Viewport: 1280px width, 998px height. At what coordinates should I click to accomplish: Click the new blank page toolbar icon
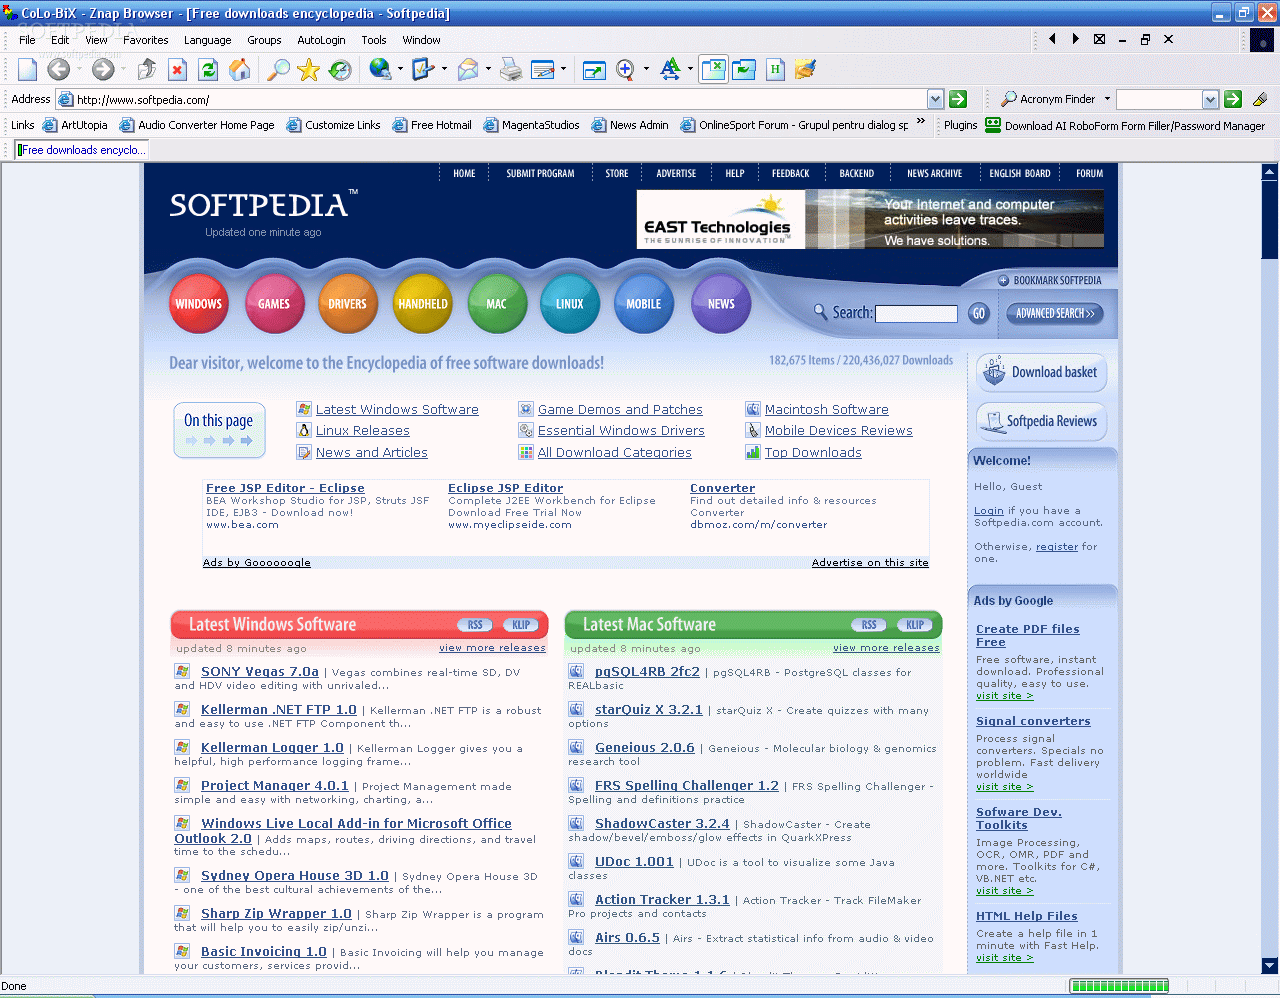[x=28, y=69]
